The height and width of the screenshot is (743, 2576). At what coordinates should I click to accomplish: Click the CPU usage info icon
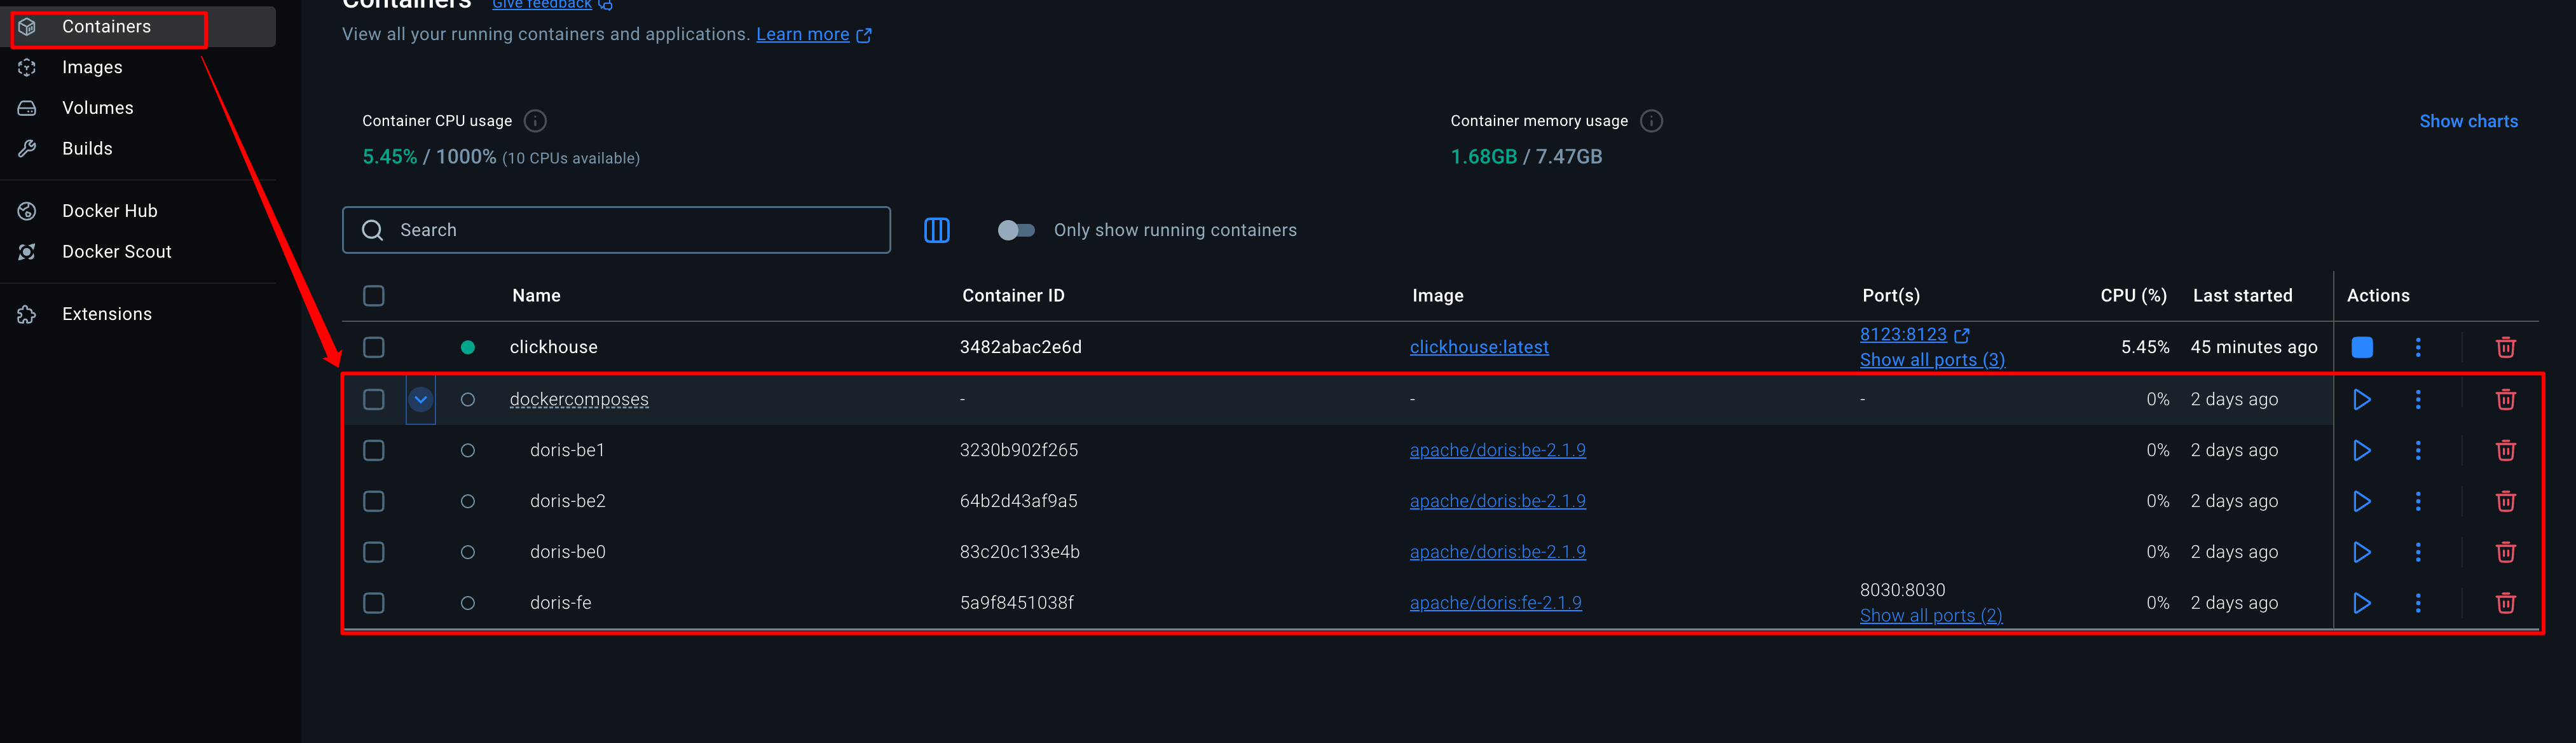point(535,121)
